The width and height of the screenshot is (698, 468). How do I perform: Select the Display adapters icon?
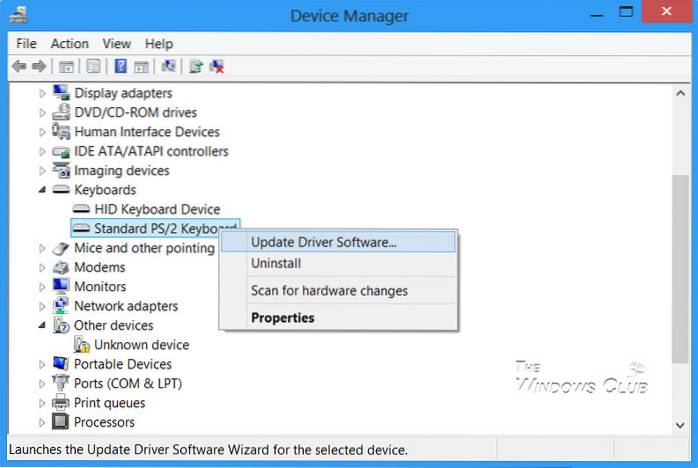(x=61, y=93)
